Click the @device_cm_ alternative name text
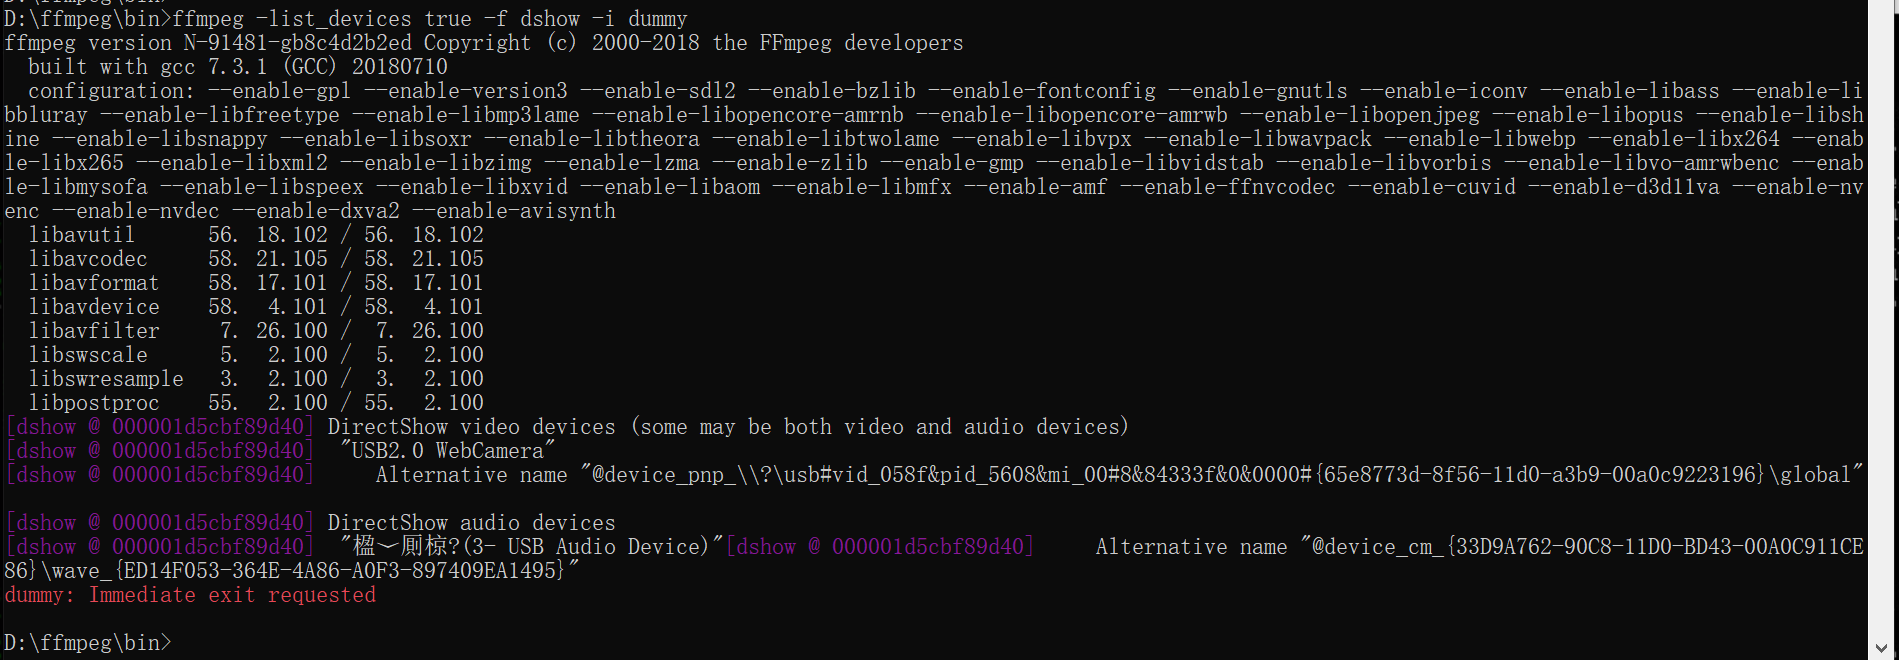Viewport: 1899px width, 660px height. (1583, 547)
